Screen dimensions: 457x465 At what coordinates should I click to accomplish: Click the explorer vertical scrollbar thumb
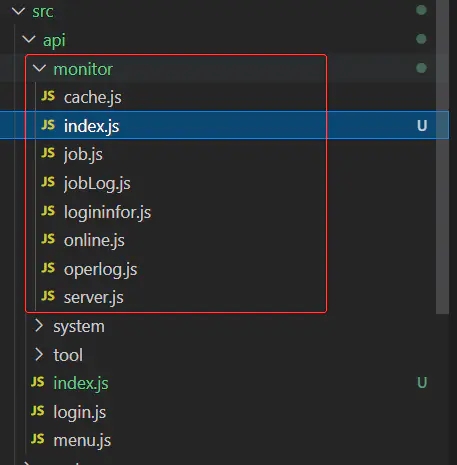442,157
